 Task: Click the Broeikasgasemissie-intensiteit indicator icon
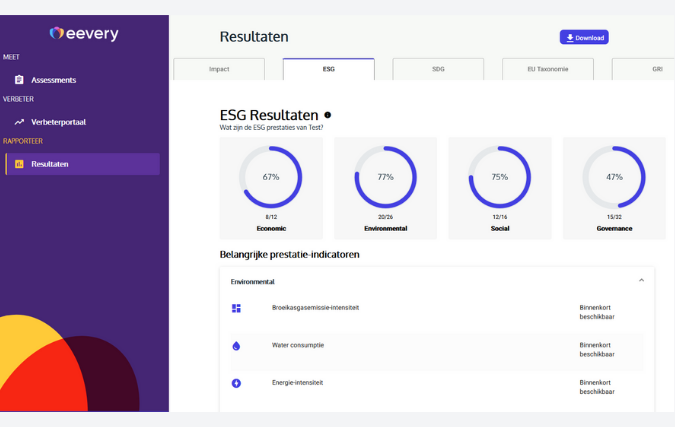236,308
